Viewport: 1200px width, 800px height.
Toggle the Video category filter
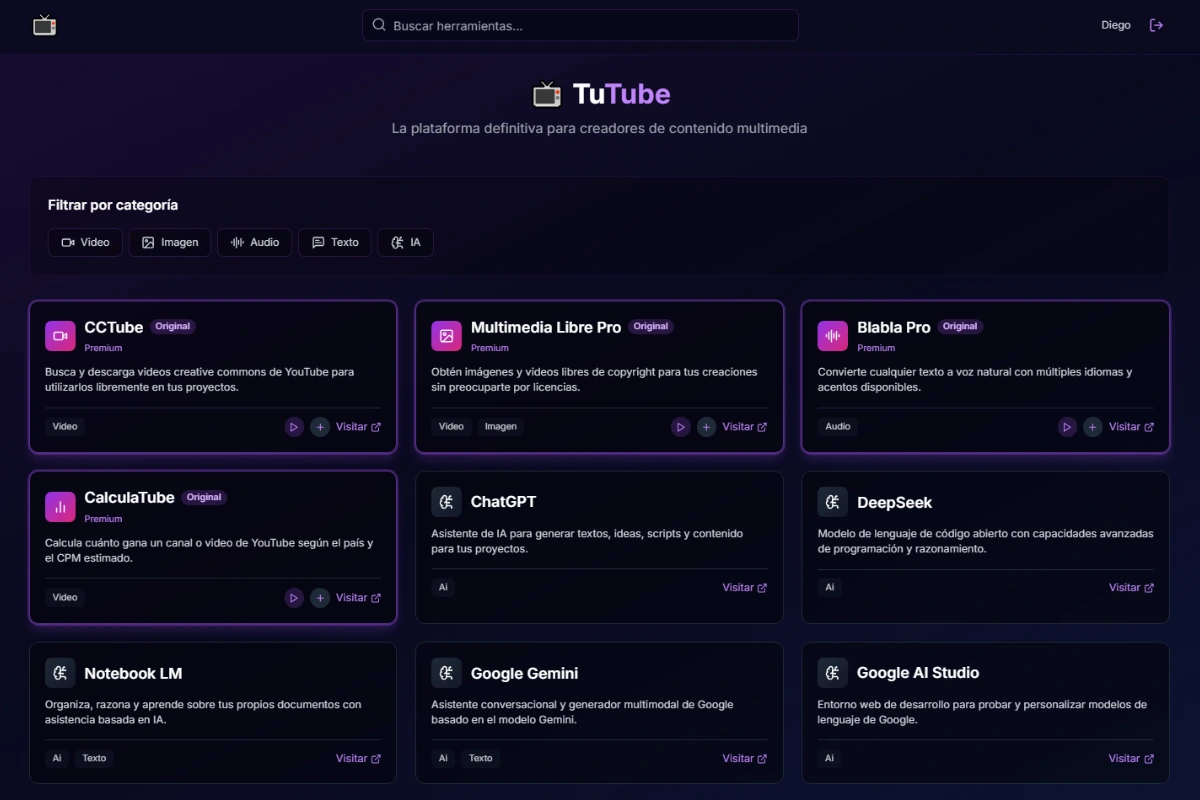point(85,242)
